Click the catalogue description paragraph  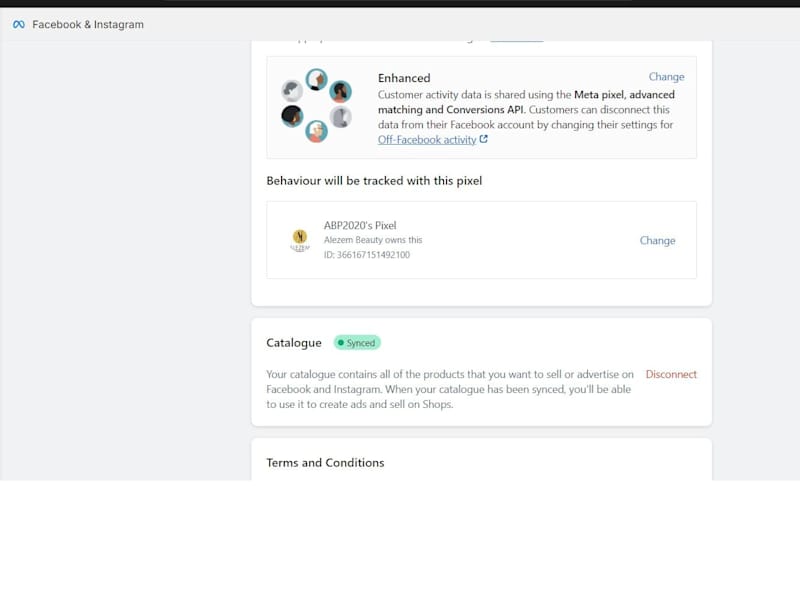(x=449, y=389)
